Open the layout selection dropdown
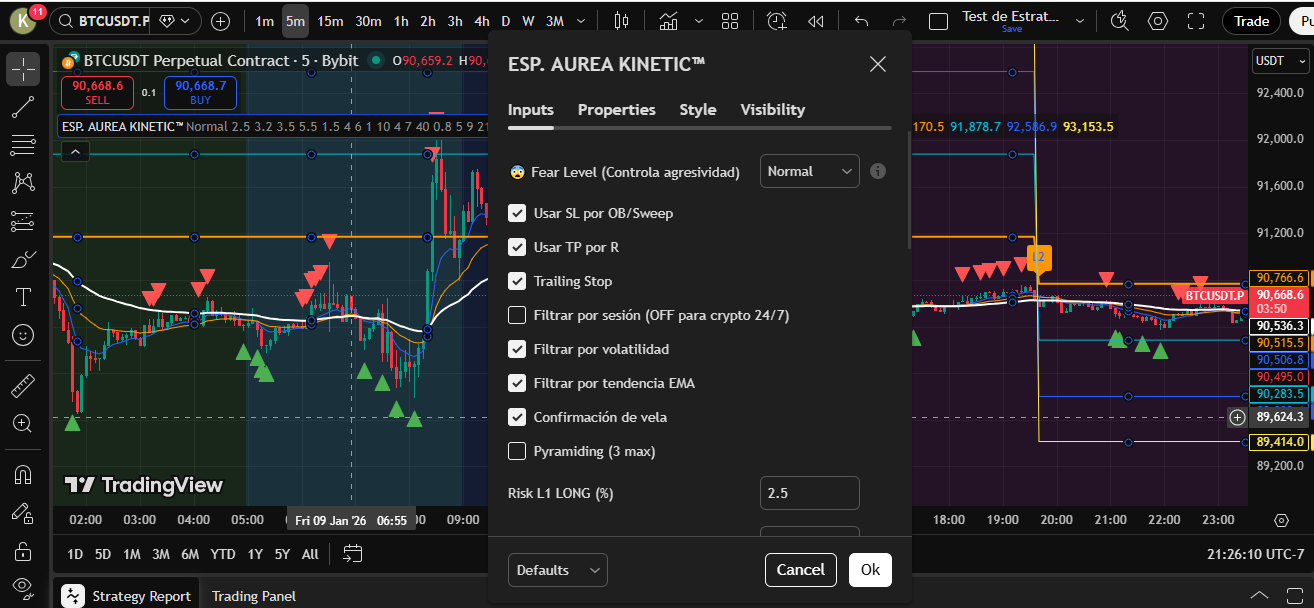Image resolution: width=1314 pixels, height=608 pixels. coord(730,20)
